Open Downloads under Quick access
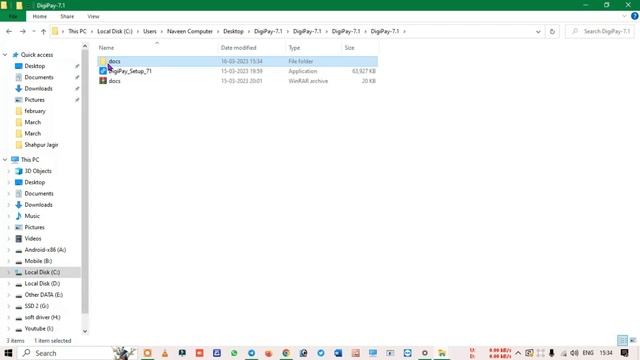Viewport: 640px width, 360px height. point(38,89)
